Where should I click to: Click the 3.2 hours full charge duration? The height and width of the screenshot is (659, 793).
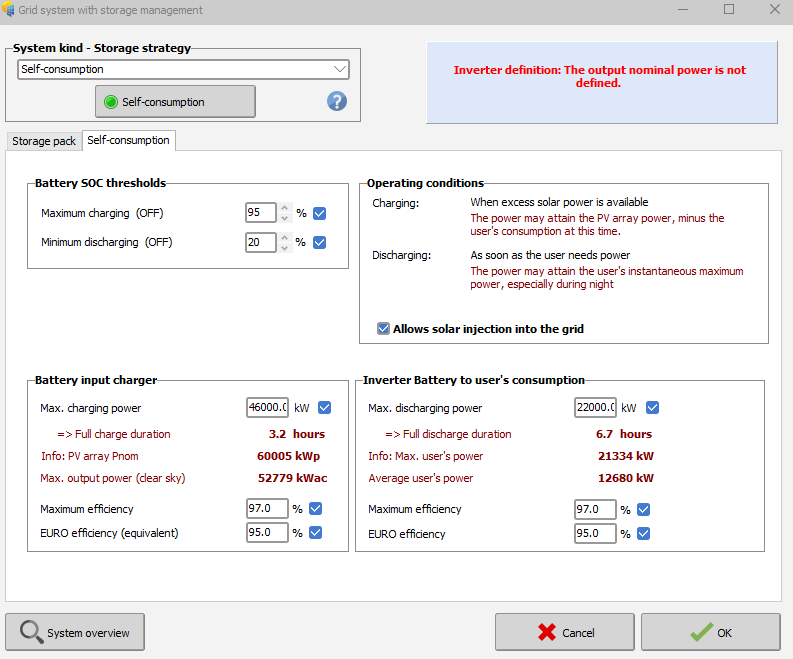click(297, 434)
